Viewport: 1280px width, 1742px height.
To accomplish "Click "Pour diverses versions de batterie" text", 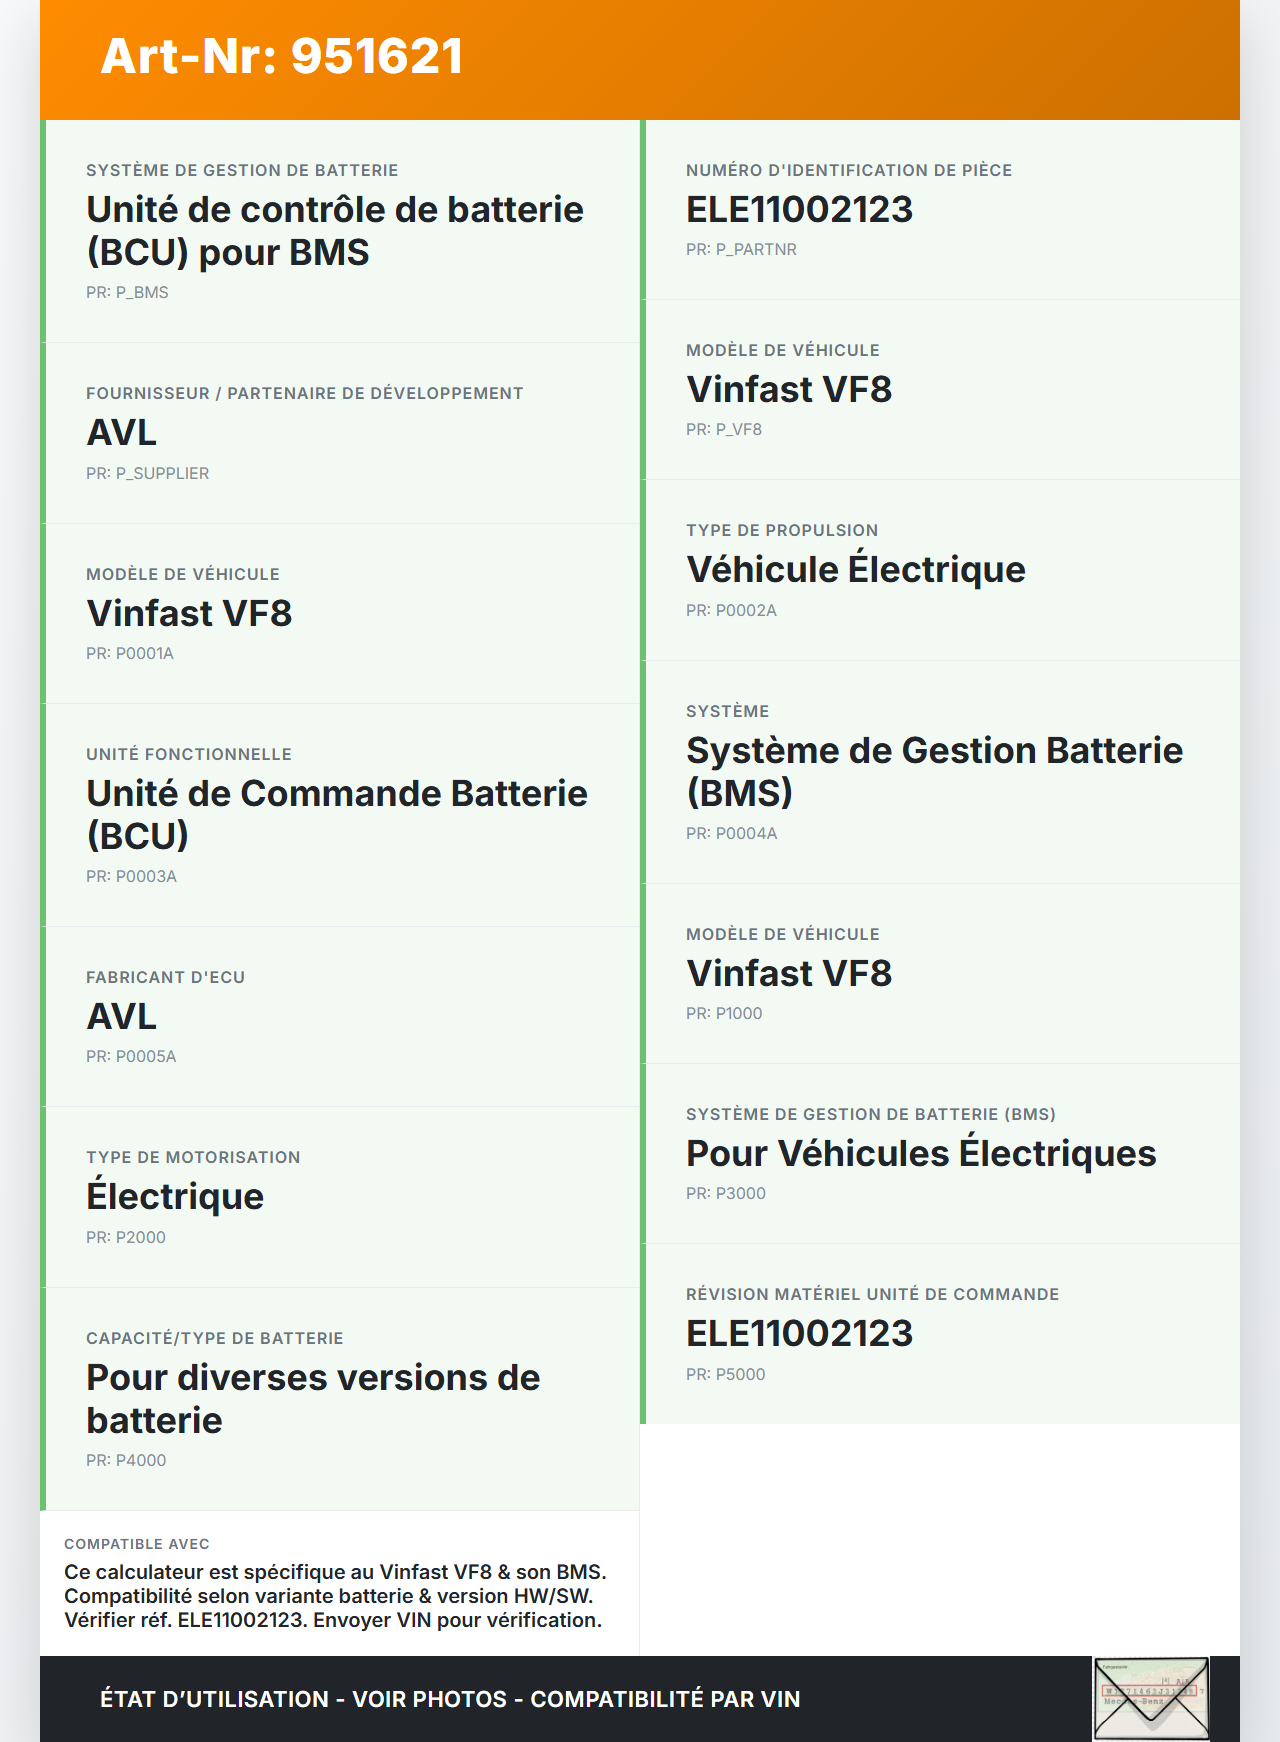I will [x=312, y=1398].
